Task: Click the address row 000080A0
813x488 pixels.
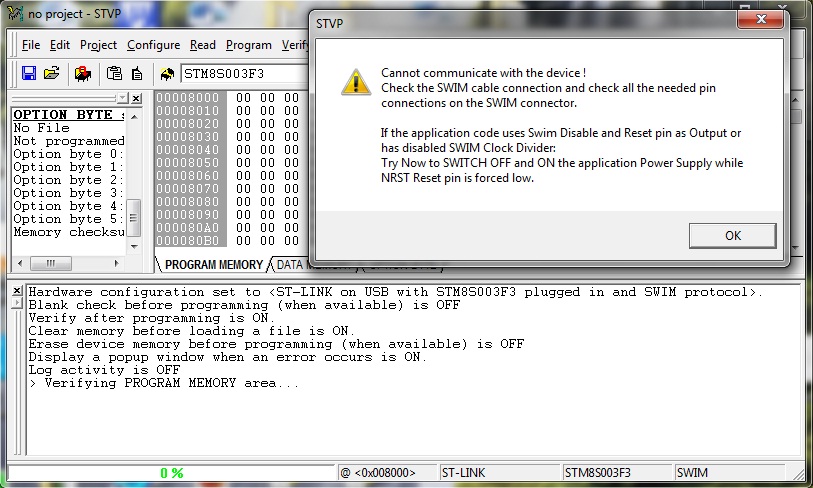Action: click(188, 227)
